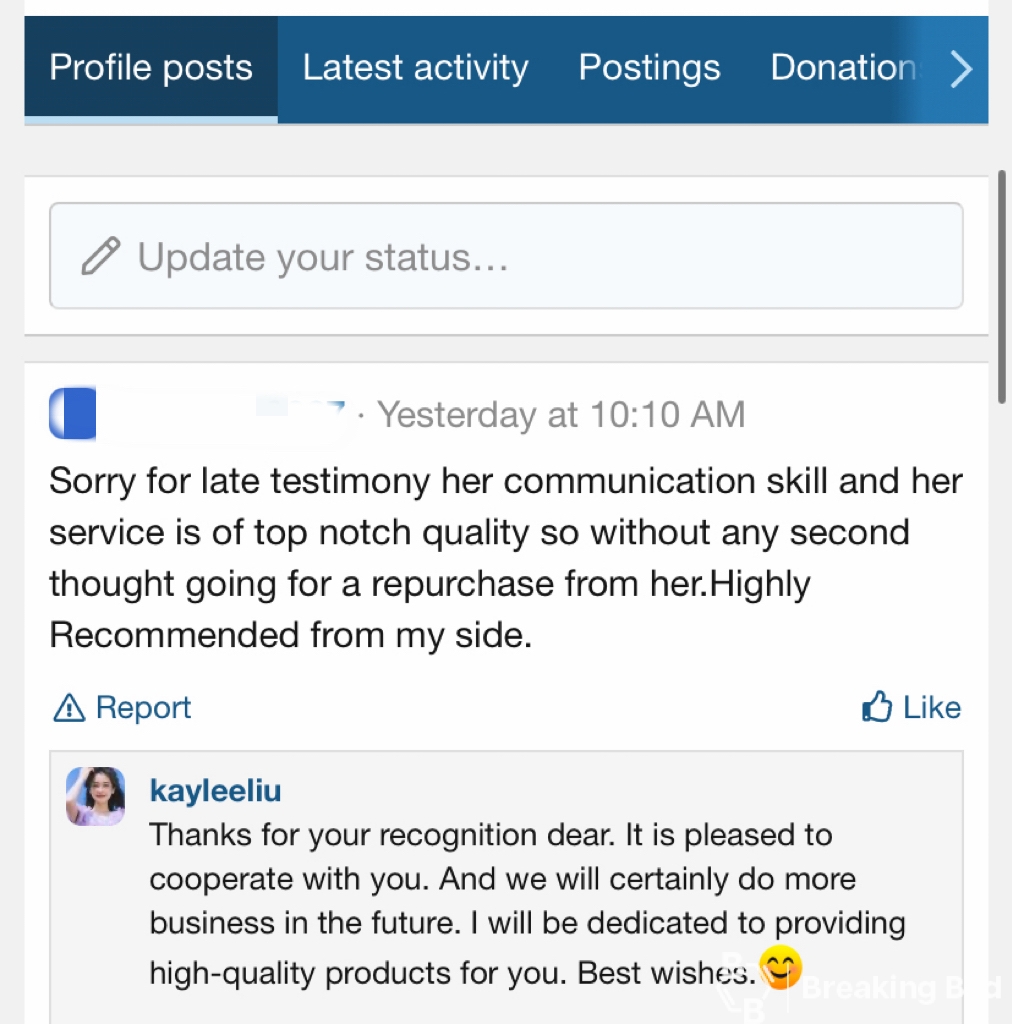
Task: Click the Breaking Bad watermark logo
Action: [x=860, y=988]
